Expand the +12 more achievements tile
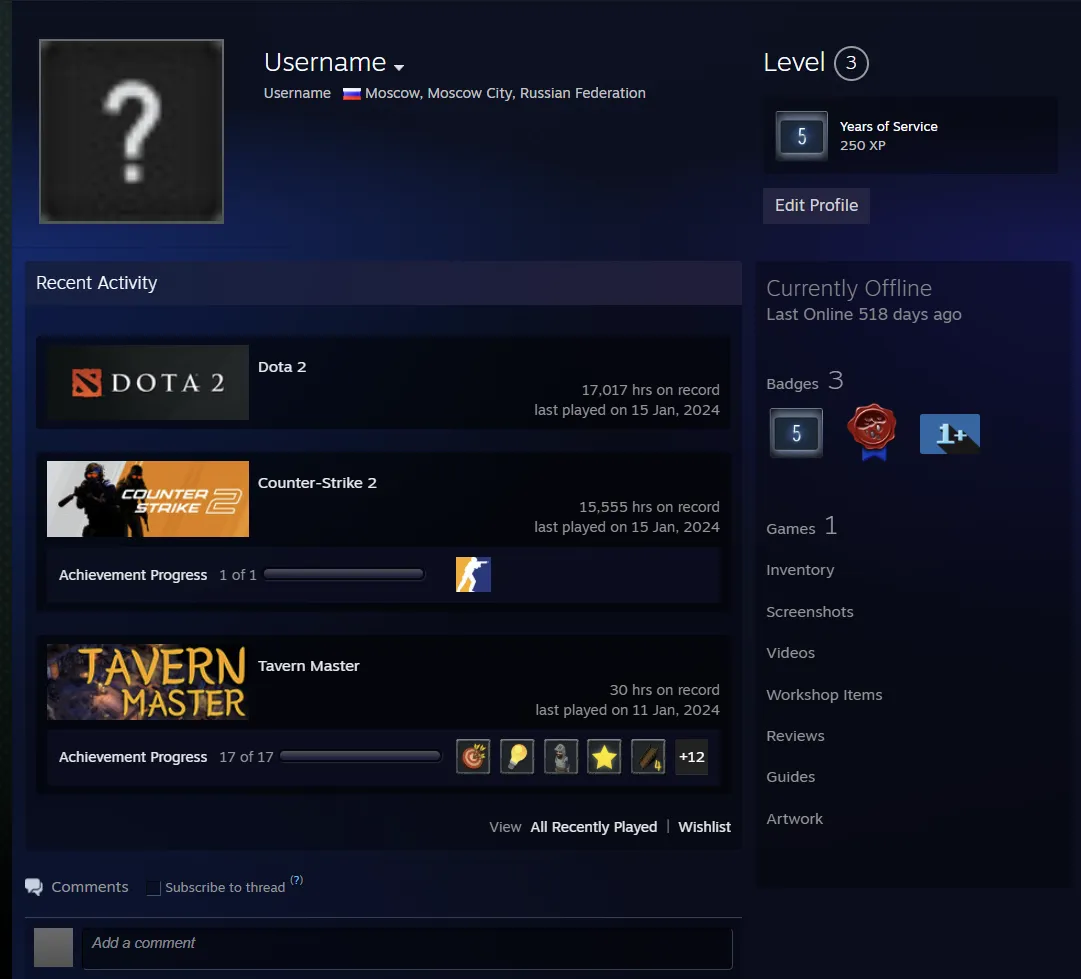The image size is (1081, 979). click(x=691, y=757)
